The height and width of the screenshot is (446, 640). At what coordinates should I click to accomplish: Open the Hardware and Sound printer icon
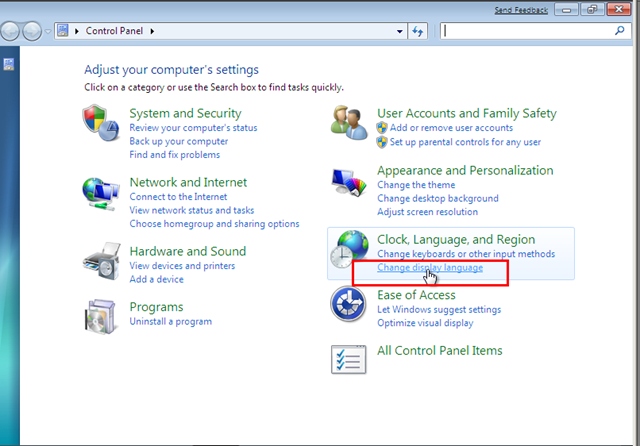coord(102,261)
